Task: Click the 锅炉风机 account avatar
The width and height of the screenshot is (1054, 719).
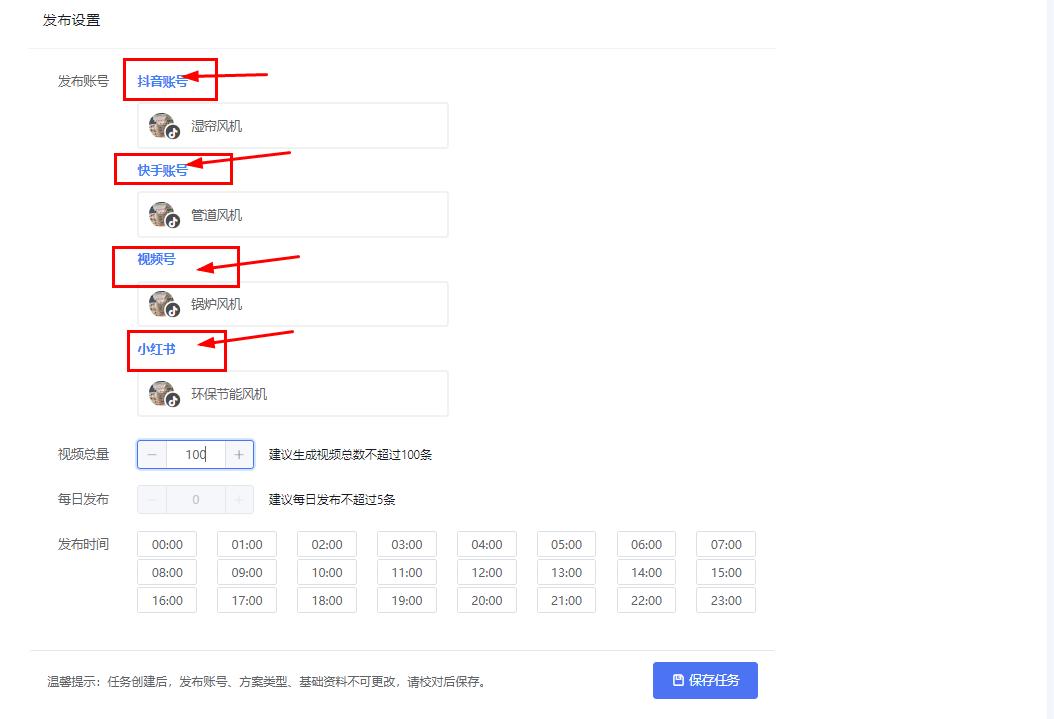Action: tap(162, 303)
